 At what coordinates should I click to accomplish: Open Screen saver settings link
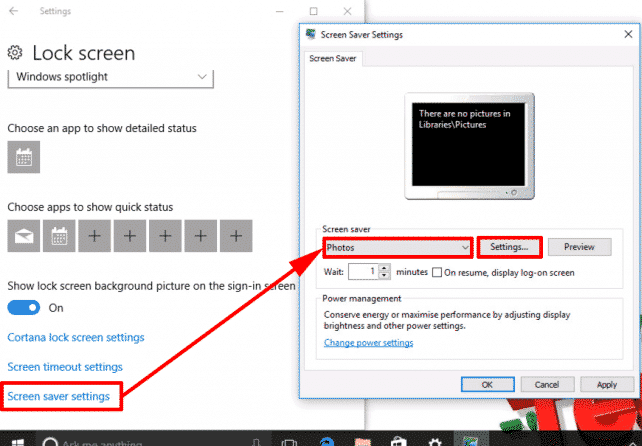pyautogui.click(x=59, y=396)
